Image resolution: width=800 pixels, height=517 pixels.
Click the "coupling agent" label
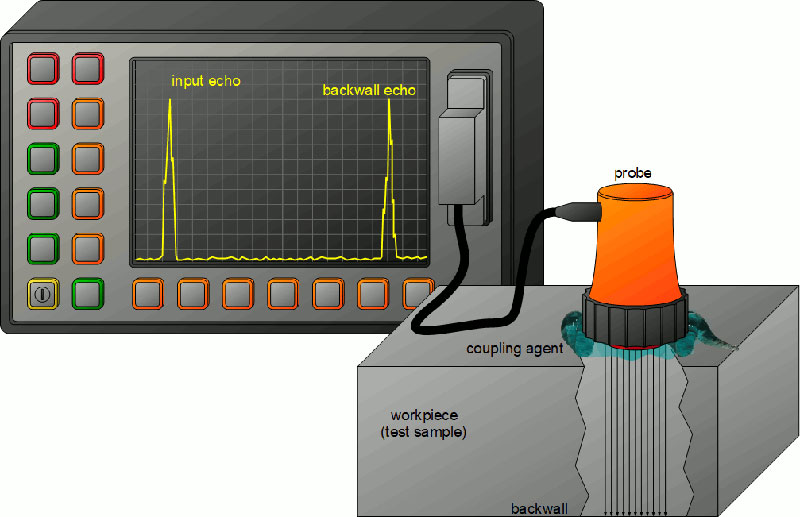514,349
